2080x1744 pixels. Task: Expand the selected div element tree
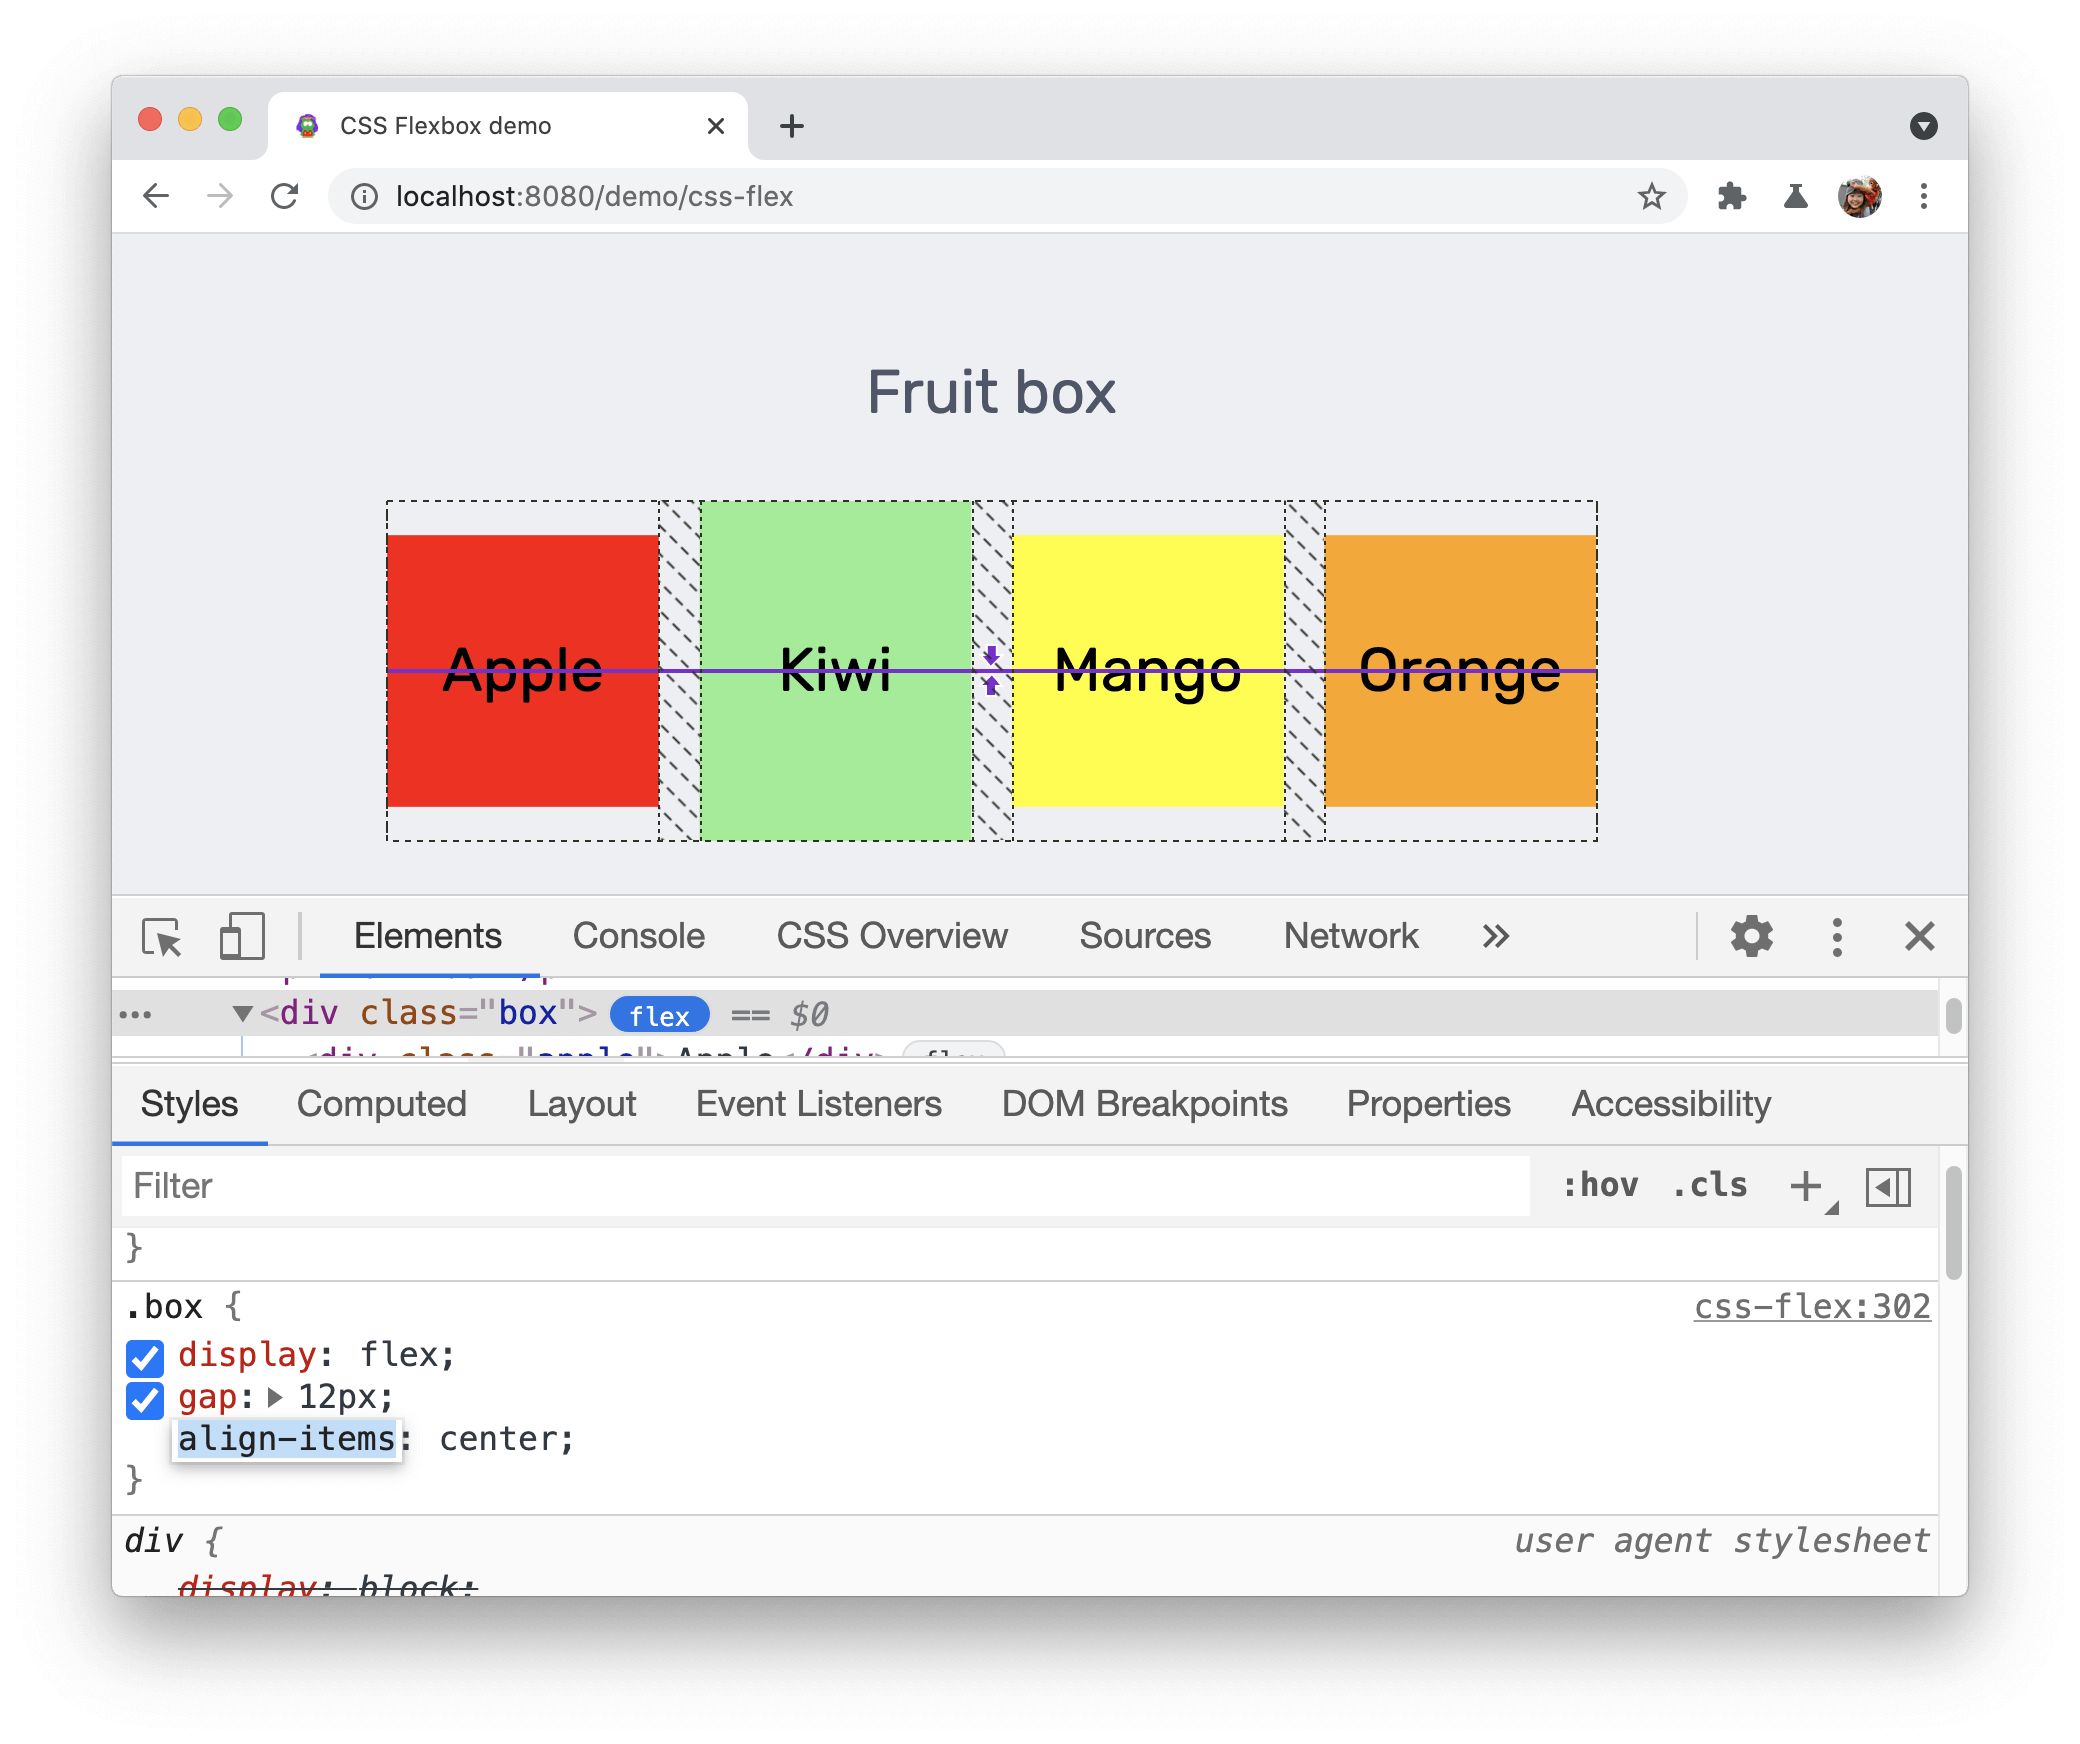tap(241, 1012)
